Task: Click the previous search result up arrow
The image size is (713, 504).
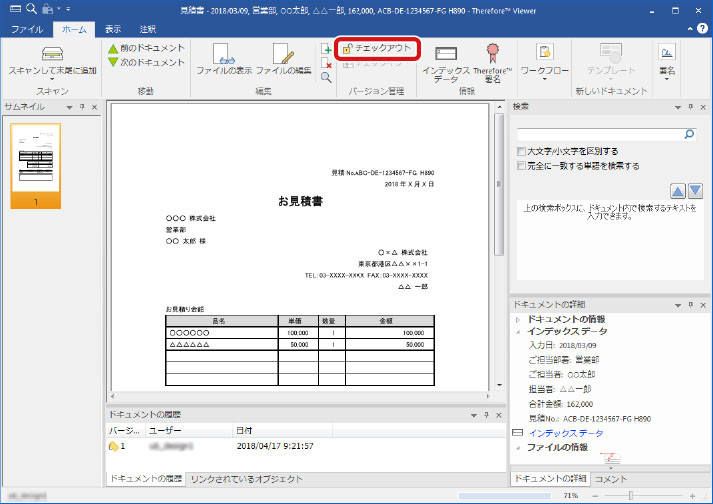Action: coord(679,190)
